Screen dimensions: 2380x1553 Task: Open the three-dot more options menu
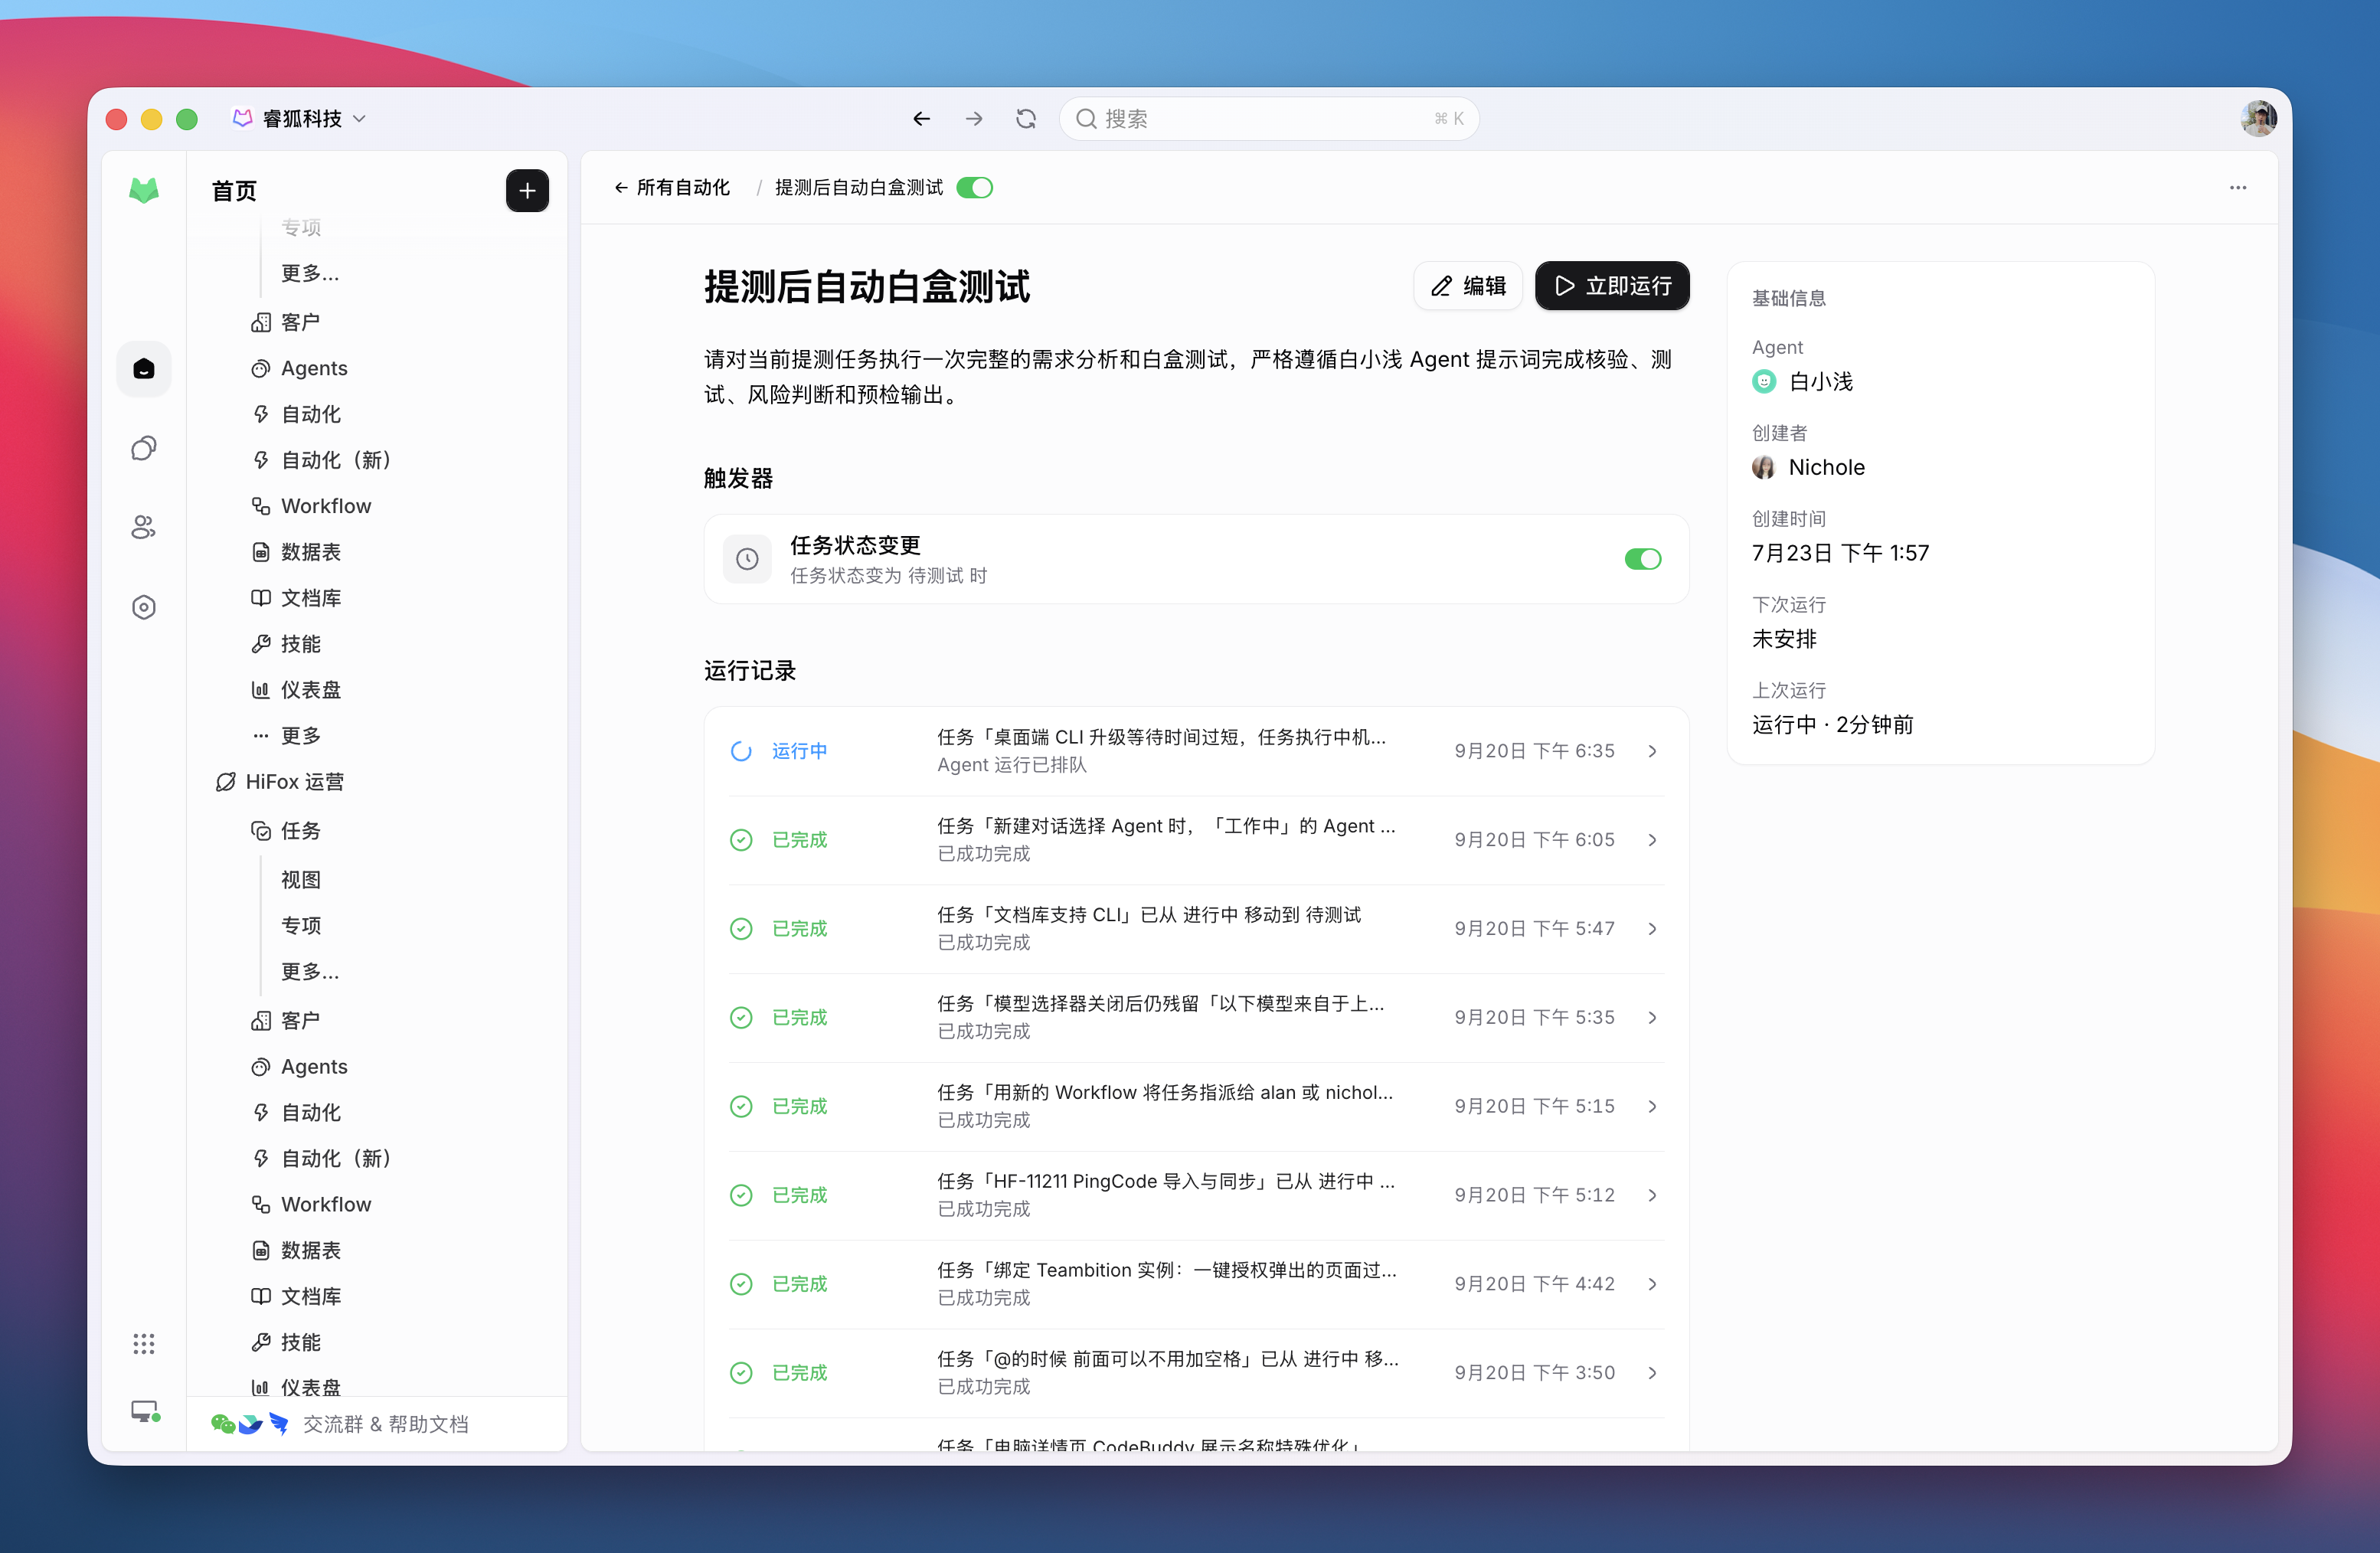point(2238,188)
